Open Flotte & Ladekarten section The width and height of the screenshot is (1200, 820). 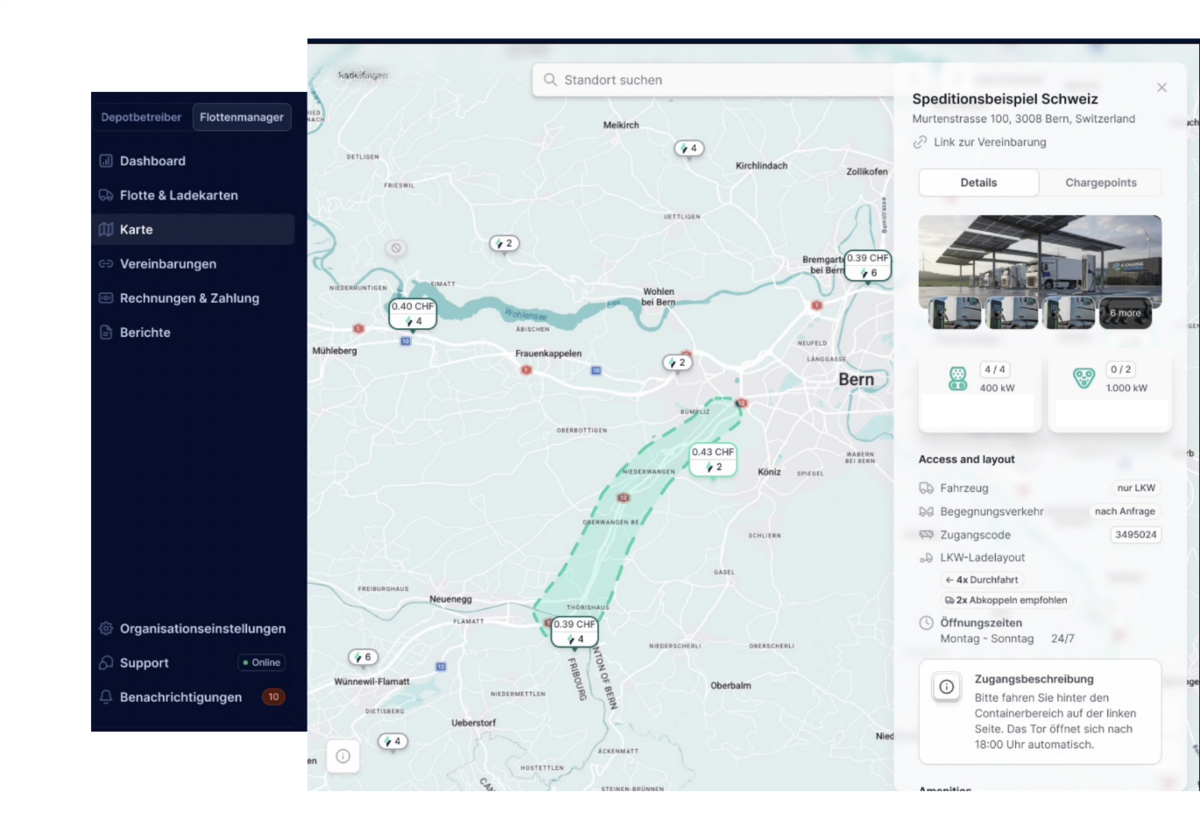pos(178,195)
